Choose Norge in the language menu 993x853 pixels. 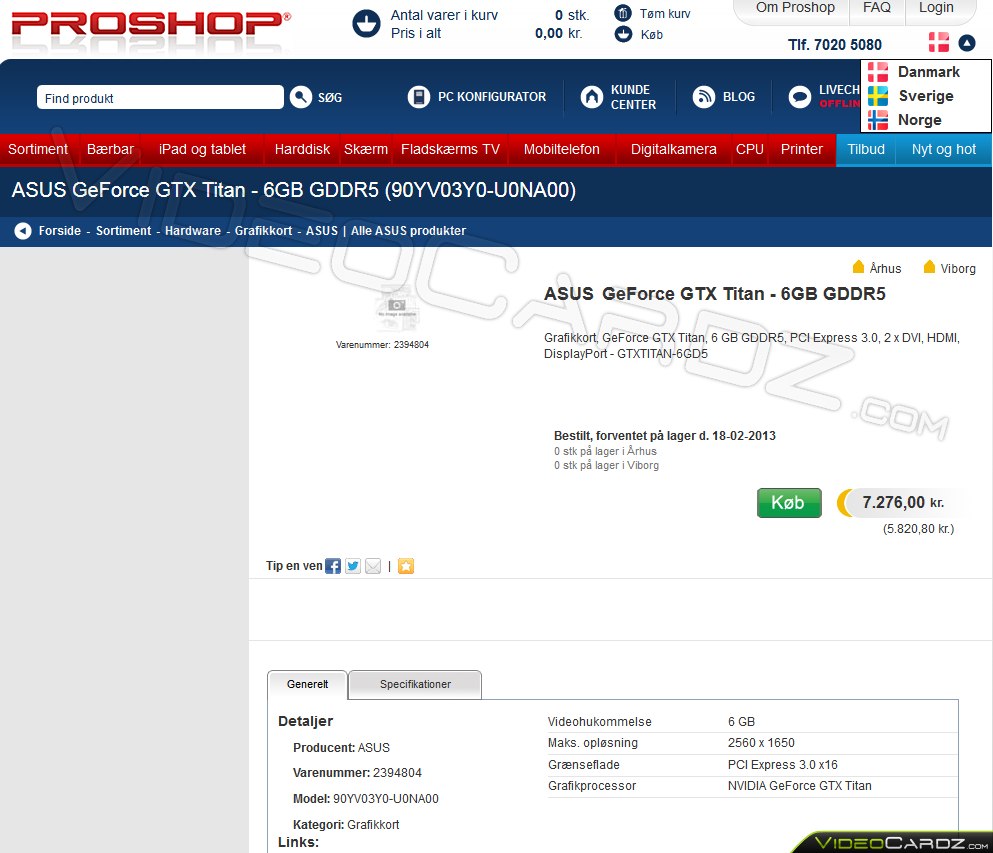click(918, 119)
